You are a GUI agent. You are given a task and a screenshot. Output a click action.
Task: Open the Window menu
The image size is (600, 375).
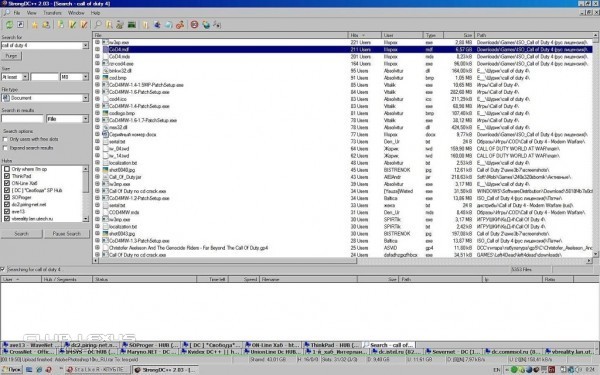[x=76, y=13]
